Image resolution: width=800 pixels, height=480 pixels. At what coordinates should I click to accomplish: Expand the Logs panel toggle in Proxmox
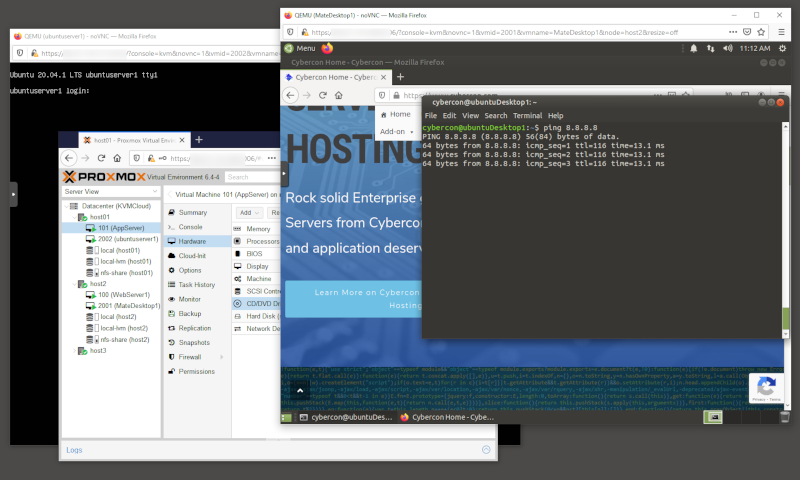click(486, 450)
